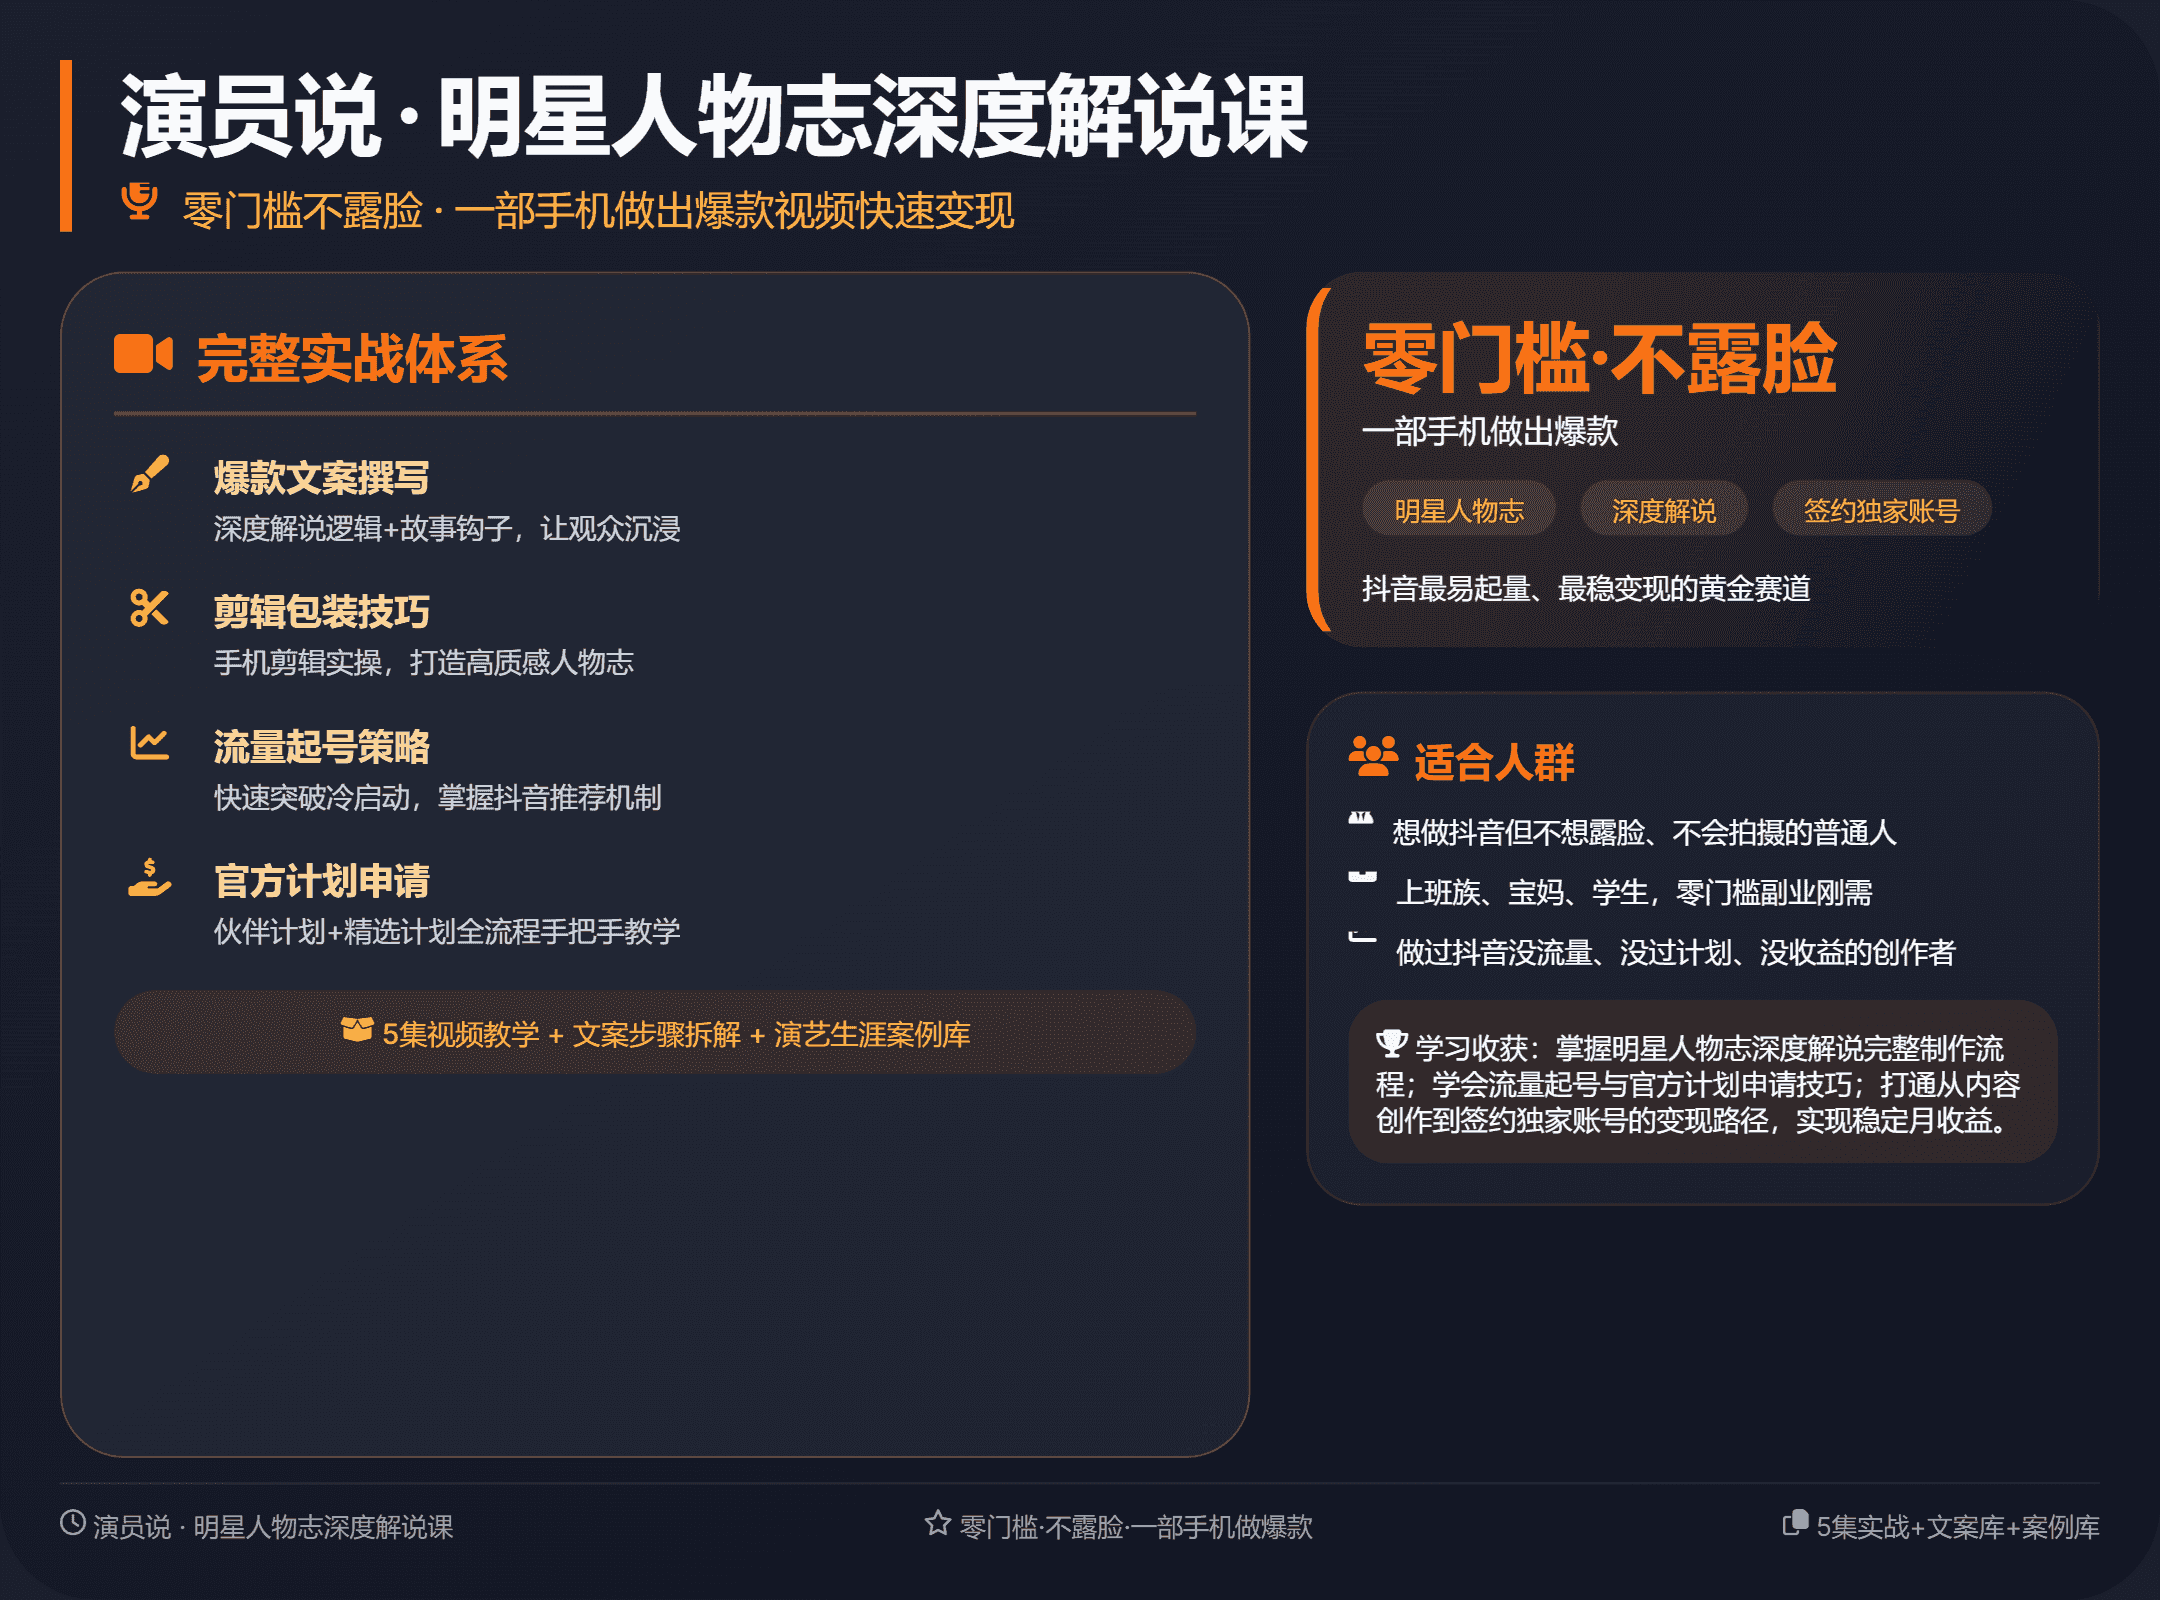Click the scissors icon beside 剪辑包装技巧
The width and height of the screenshot is (2160, 1600).
coord(149,608)
